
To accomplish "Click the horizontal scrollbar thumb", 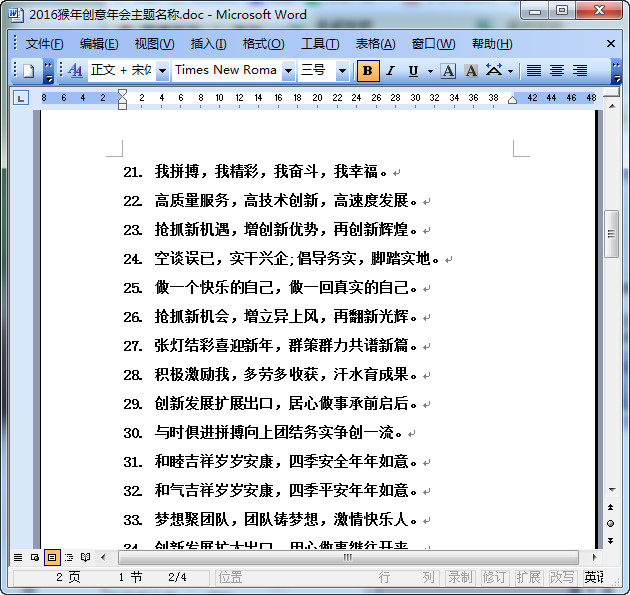I will tap(348, 557).
